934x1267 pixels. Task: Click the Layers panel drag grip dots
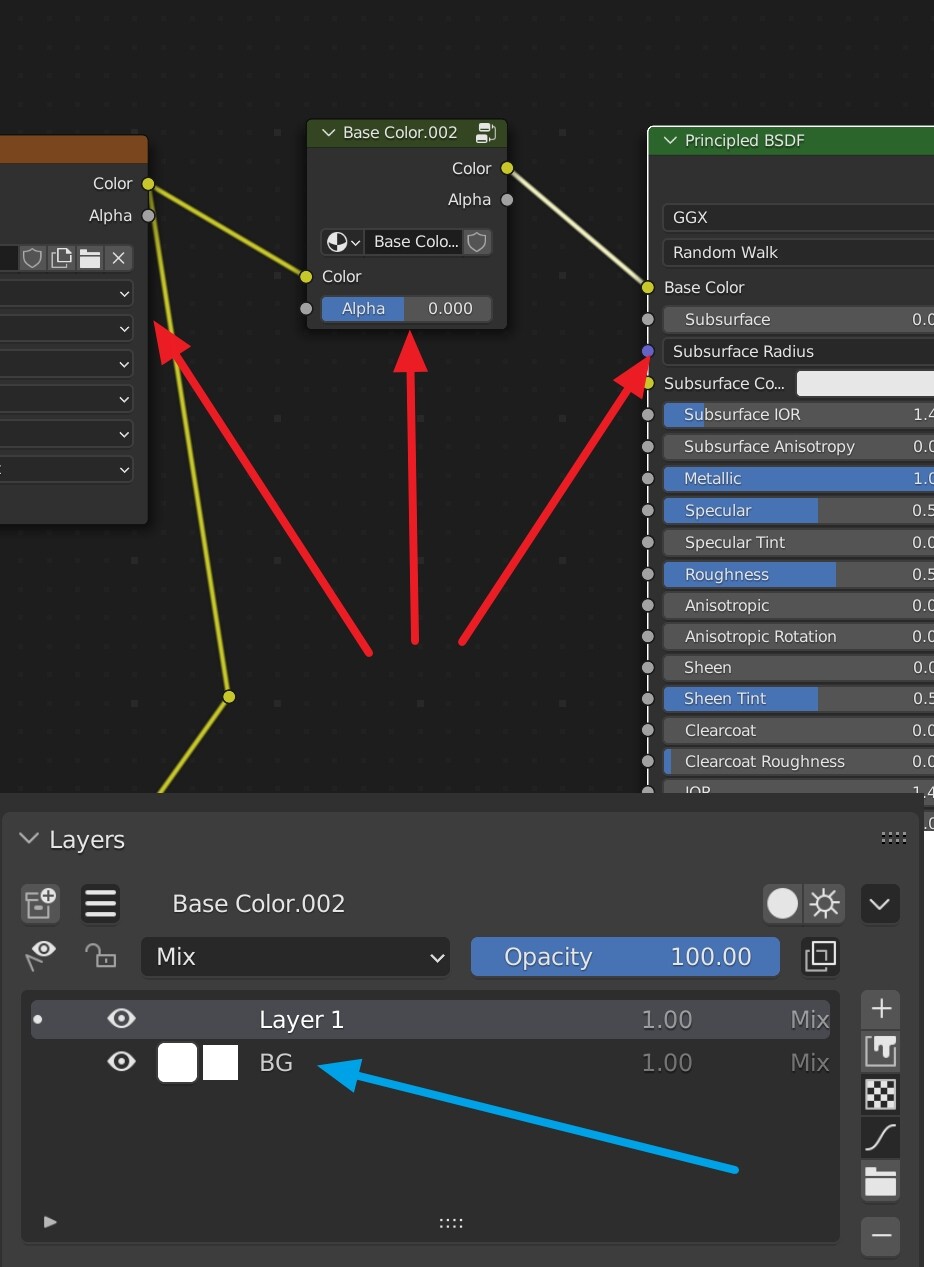[894, 838]
